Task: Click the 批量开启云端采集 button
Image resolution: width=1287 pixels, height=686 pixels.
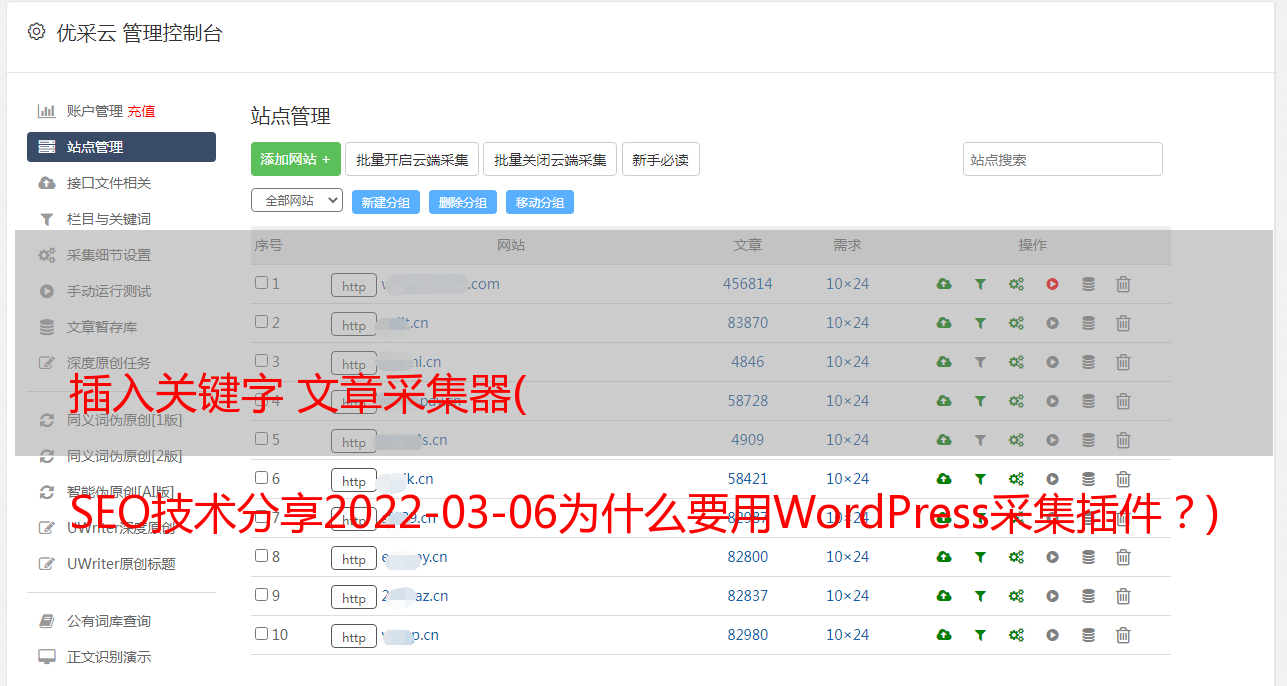Action: [x=412, y=159]
